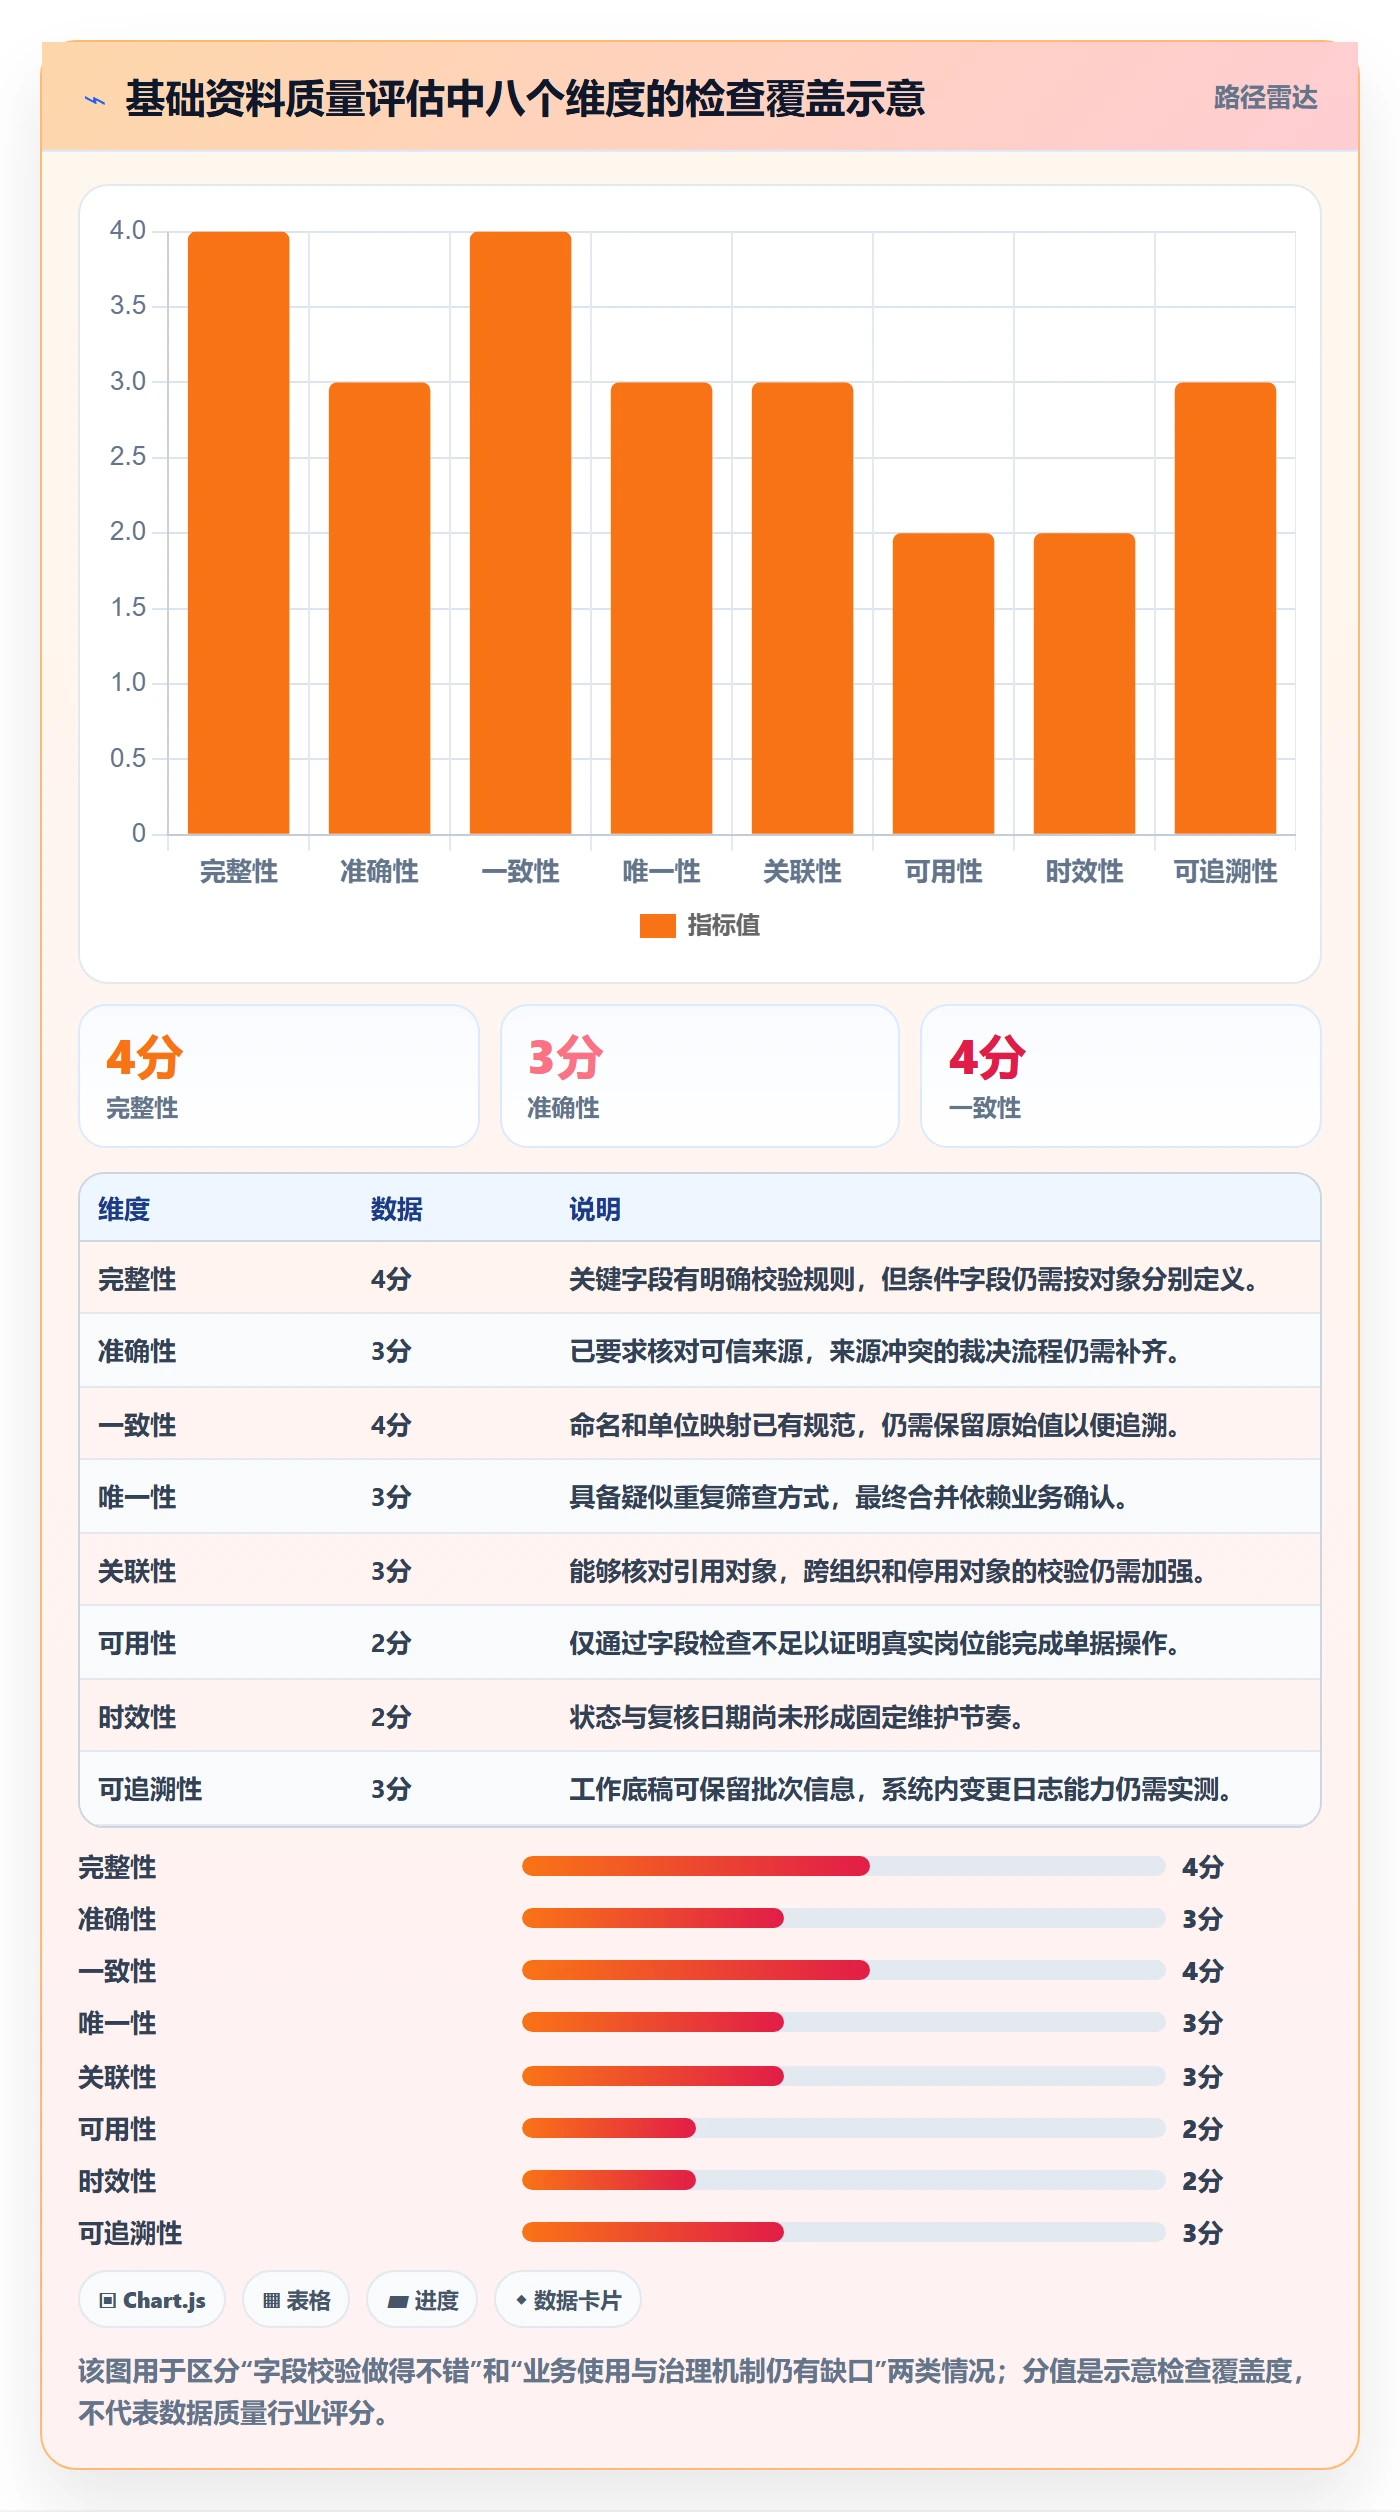
Task: Select the 可用性 table row name cell
Action: (x=137, y=1644)
